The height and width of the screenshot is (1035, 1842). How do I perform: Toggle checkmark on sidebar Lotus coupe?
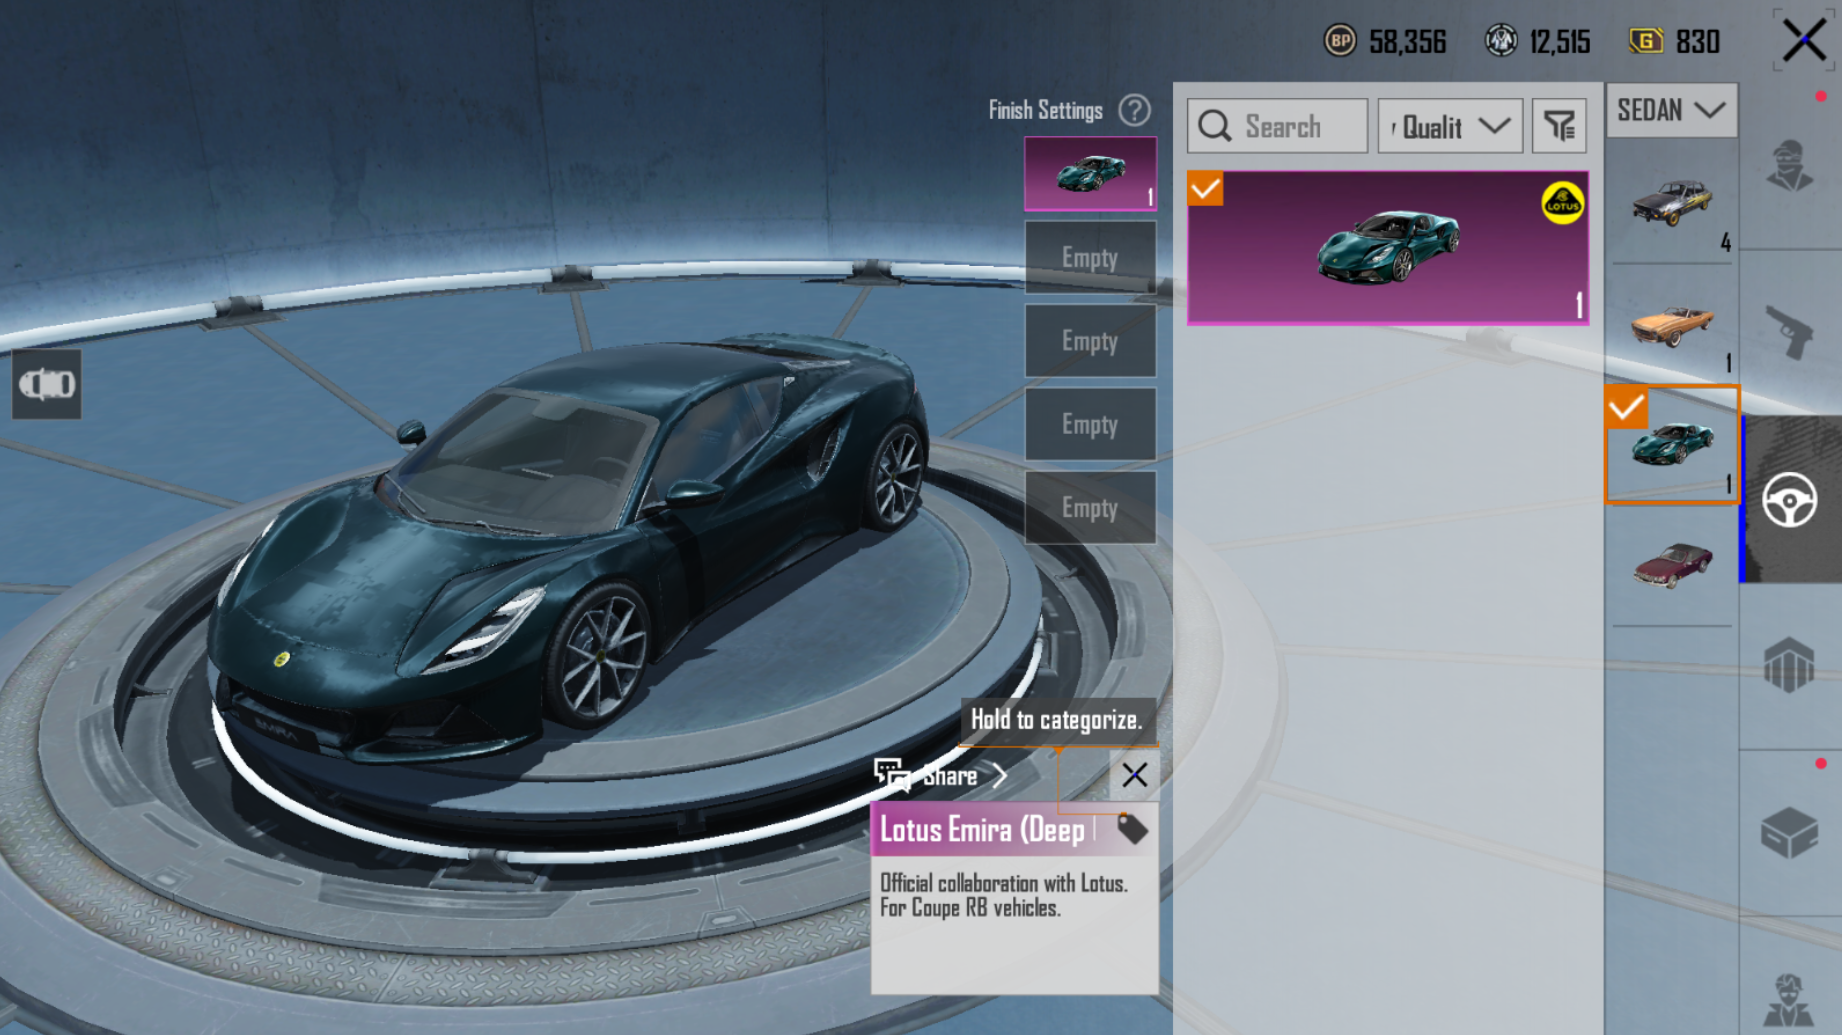[x=1626, y=408]
